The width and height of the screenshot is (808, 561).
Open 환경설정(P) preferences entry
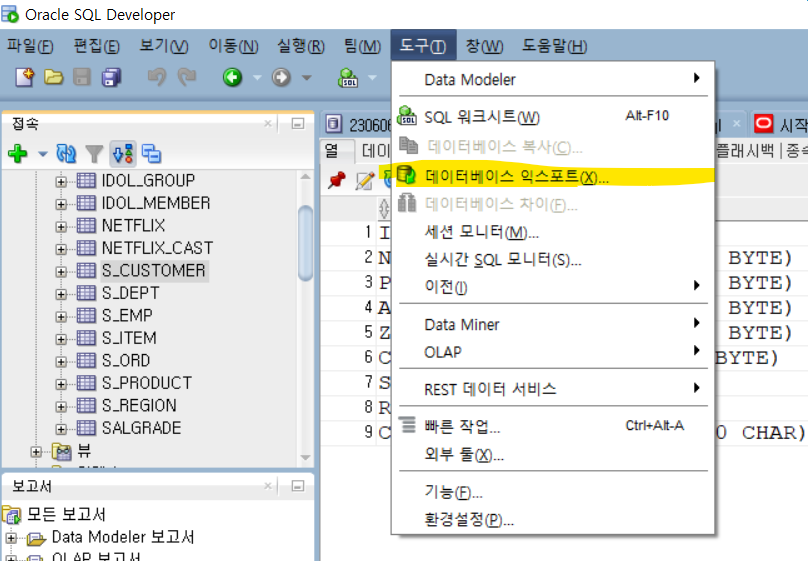tap(553, 519)
